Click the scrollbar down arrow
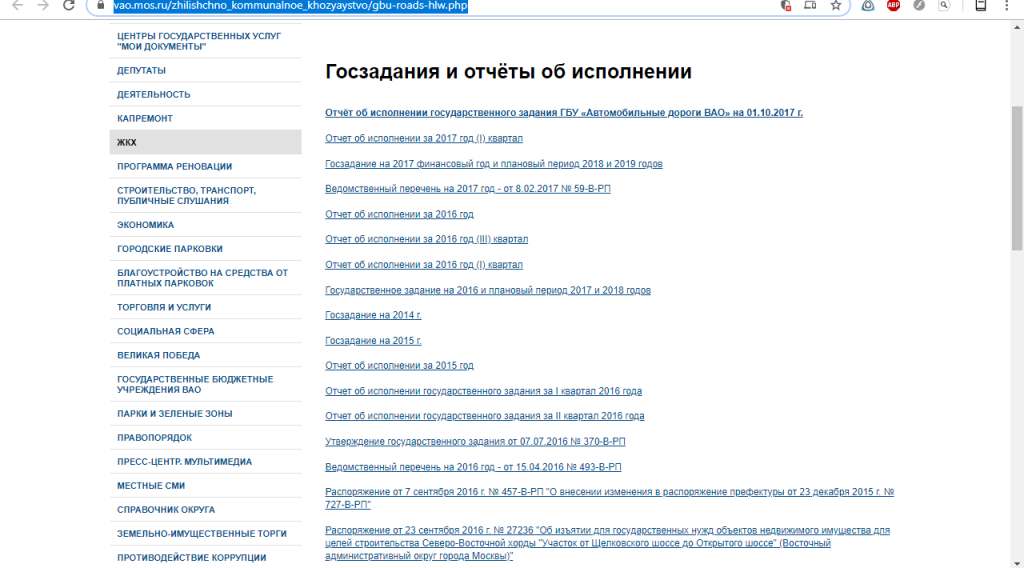The height and width of the screenshot is (568, 1024). 1017,562
